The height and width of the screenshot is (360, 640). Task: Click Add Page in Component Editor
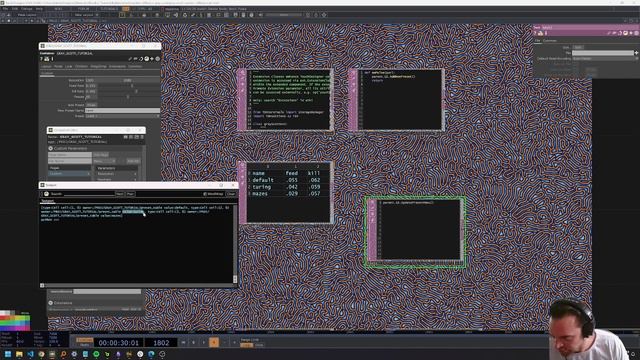click(x=100, y=155)
